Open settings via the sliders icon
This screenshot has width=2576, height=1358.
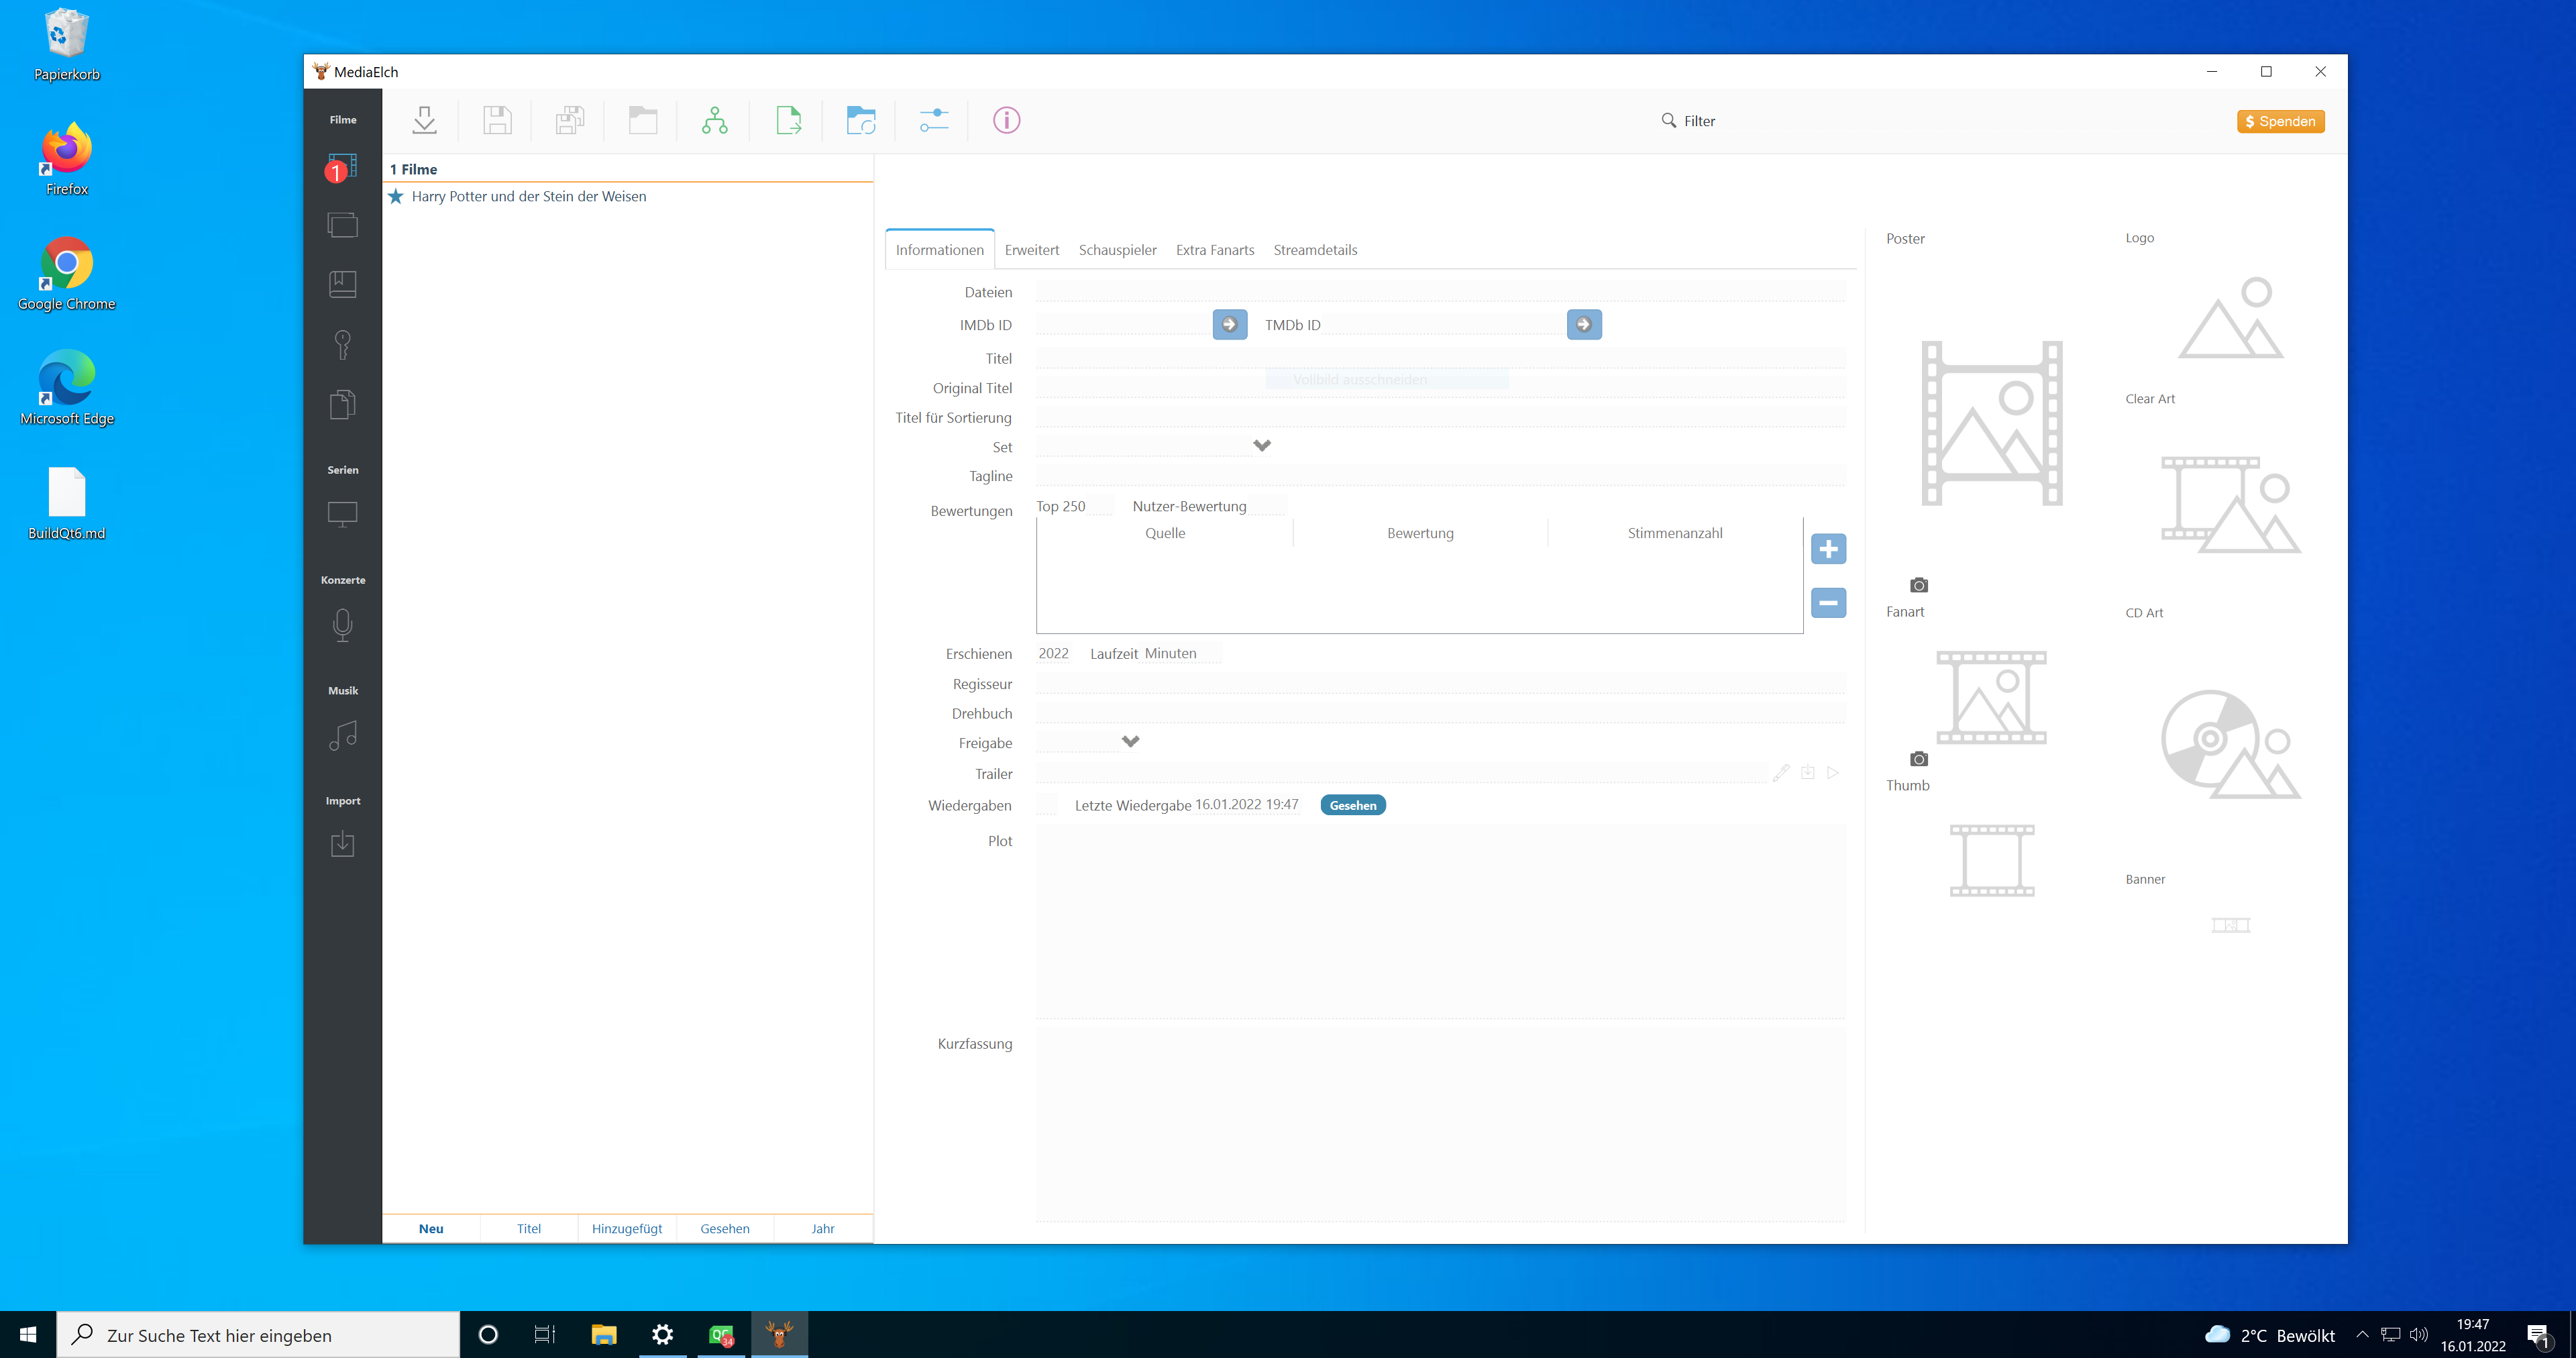(x=933, y=120)
